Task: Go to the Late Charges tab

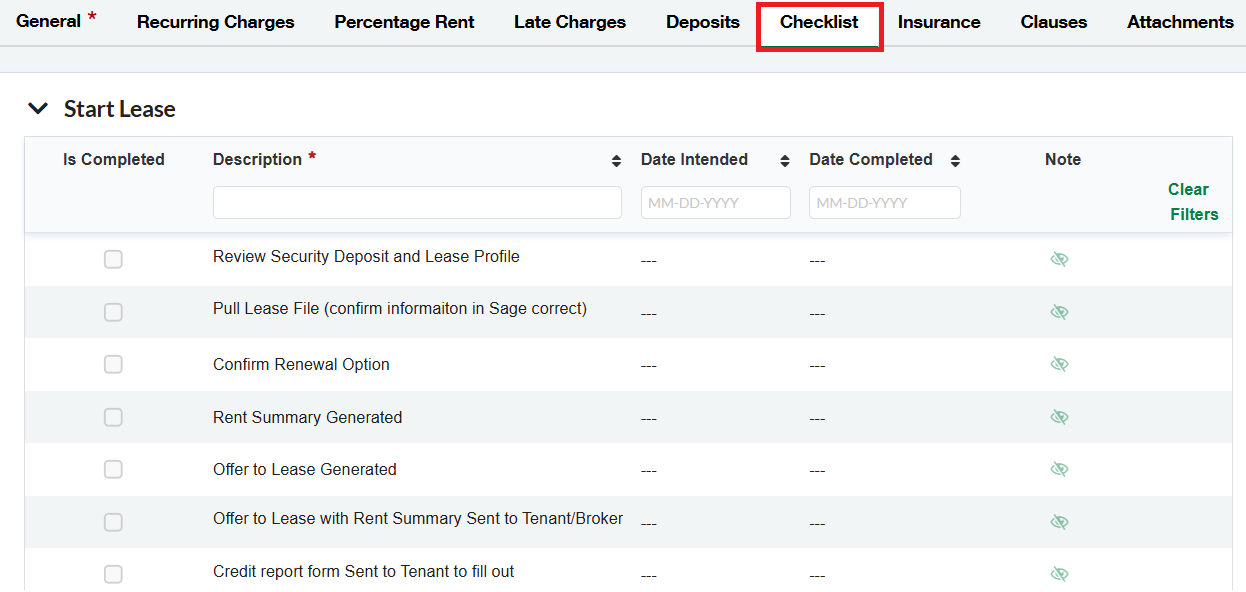Action: pyautogui.click(x=570, y=22)
